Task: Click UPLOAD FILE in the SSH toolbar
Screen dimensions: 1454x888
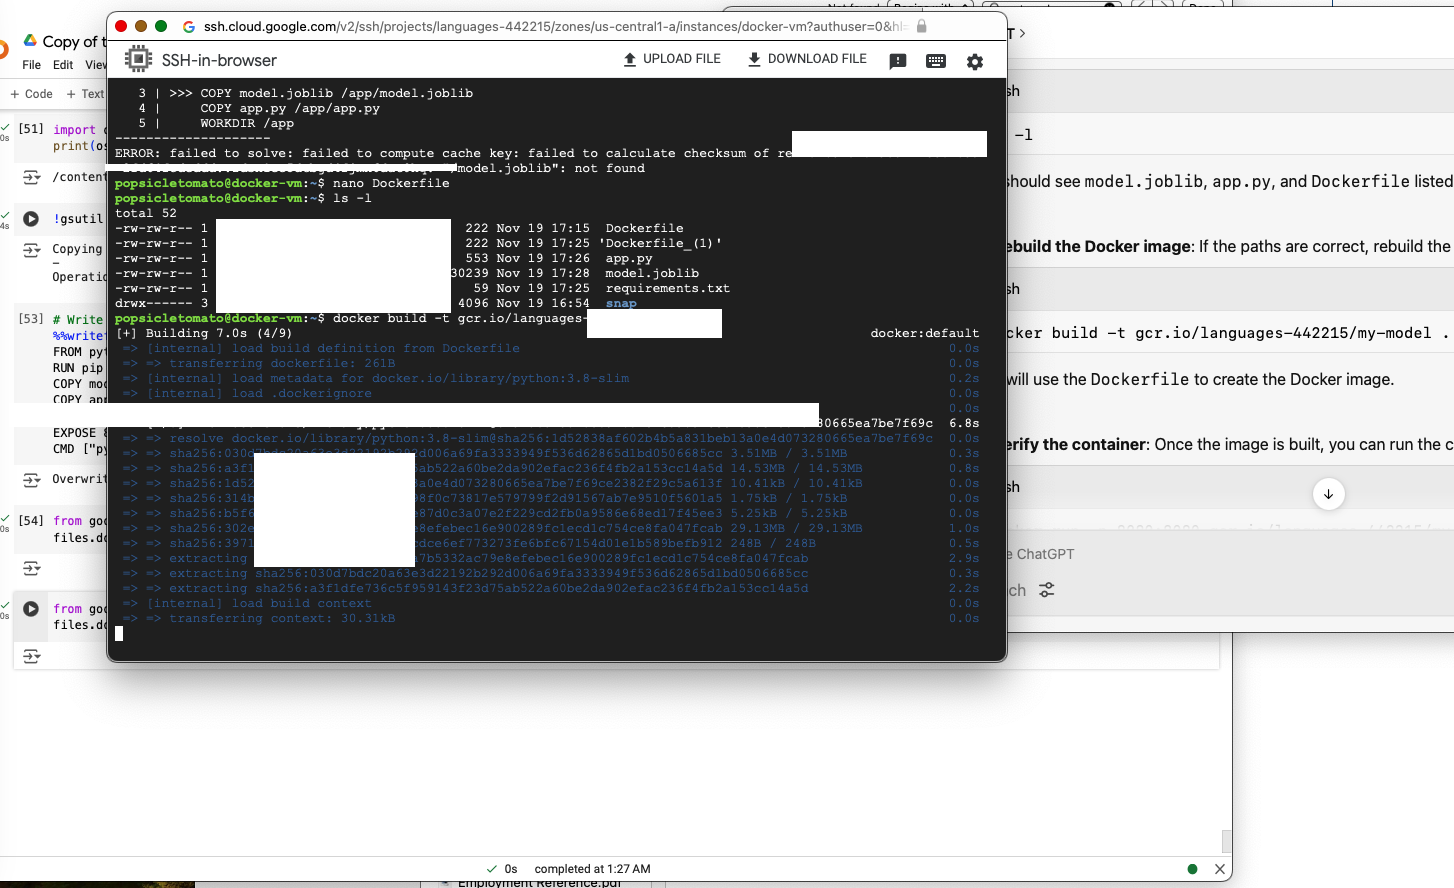Action: [x=672, y=59]
